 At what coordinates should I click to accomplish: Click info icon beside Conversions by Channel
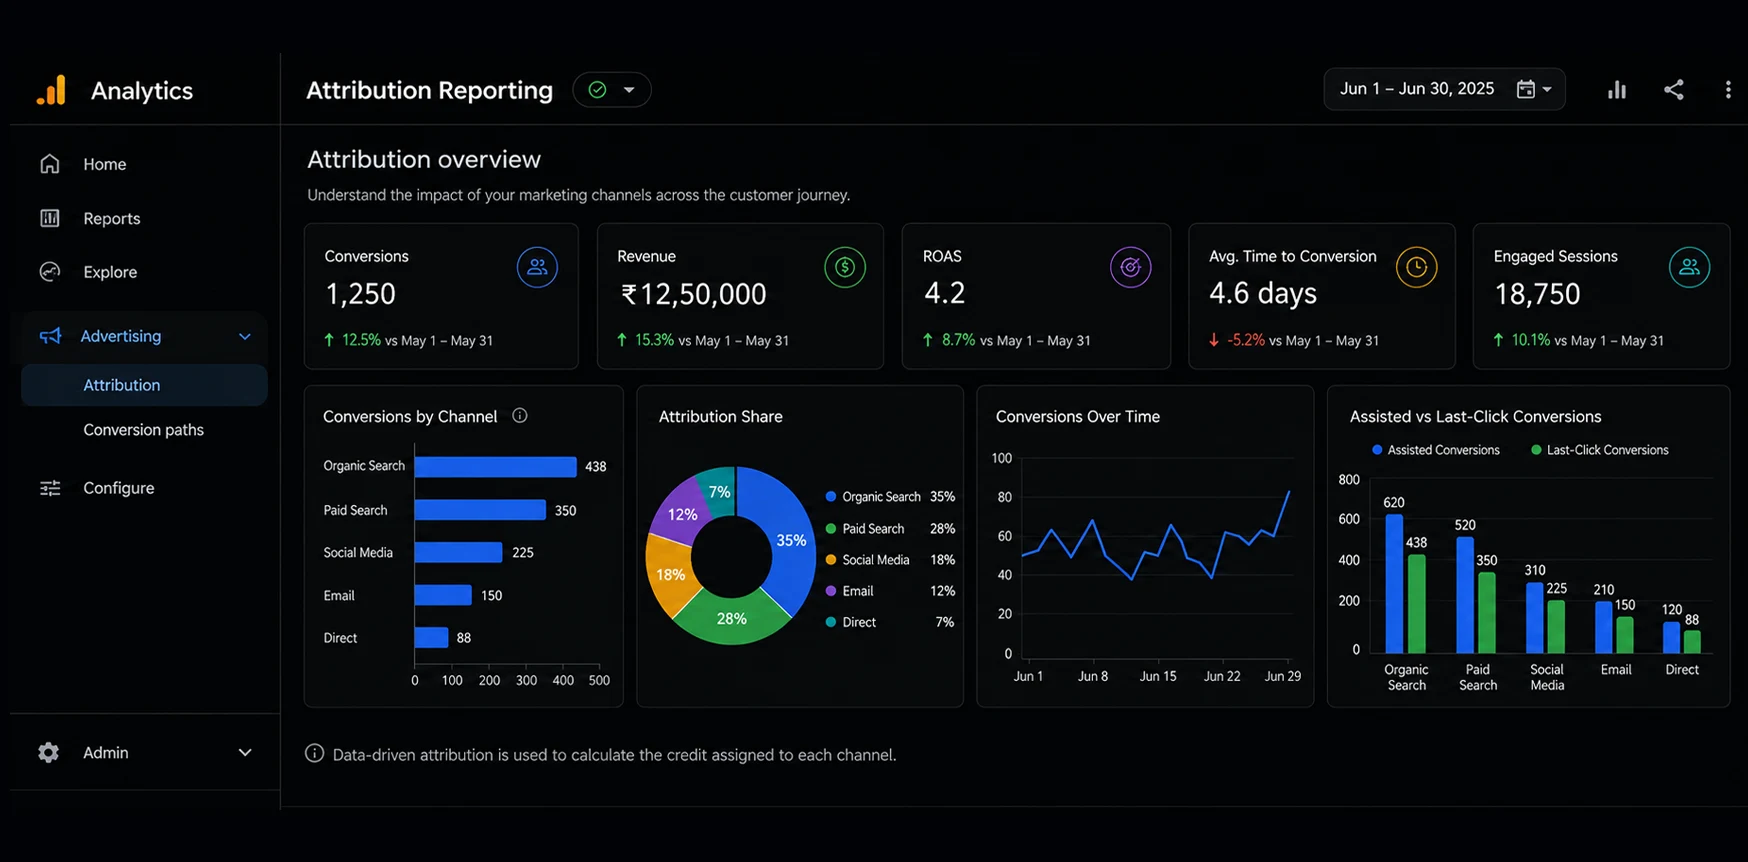(x=520, y=416)
